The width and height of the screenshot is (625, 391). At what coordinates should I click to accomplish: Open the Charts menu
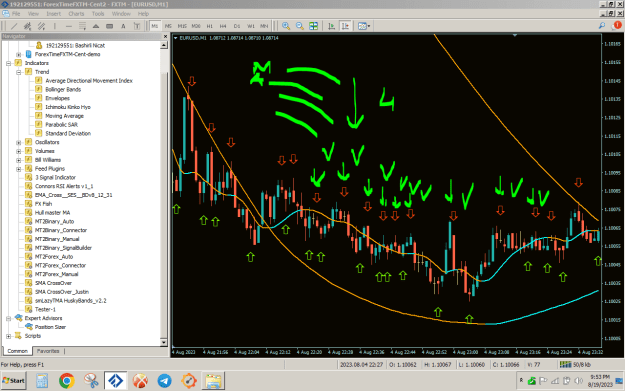(76, 14)
